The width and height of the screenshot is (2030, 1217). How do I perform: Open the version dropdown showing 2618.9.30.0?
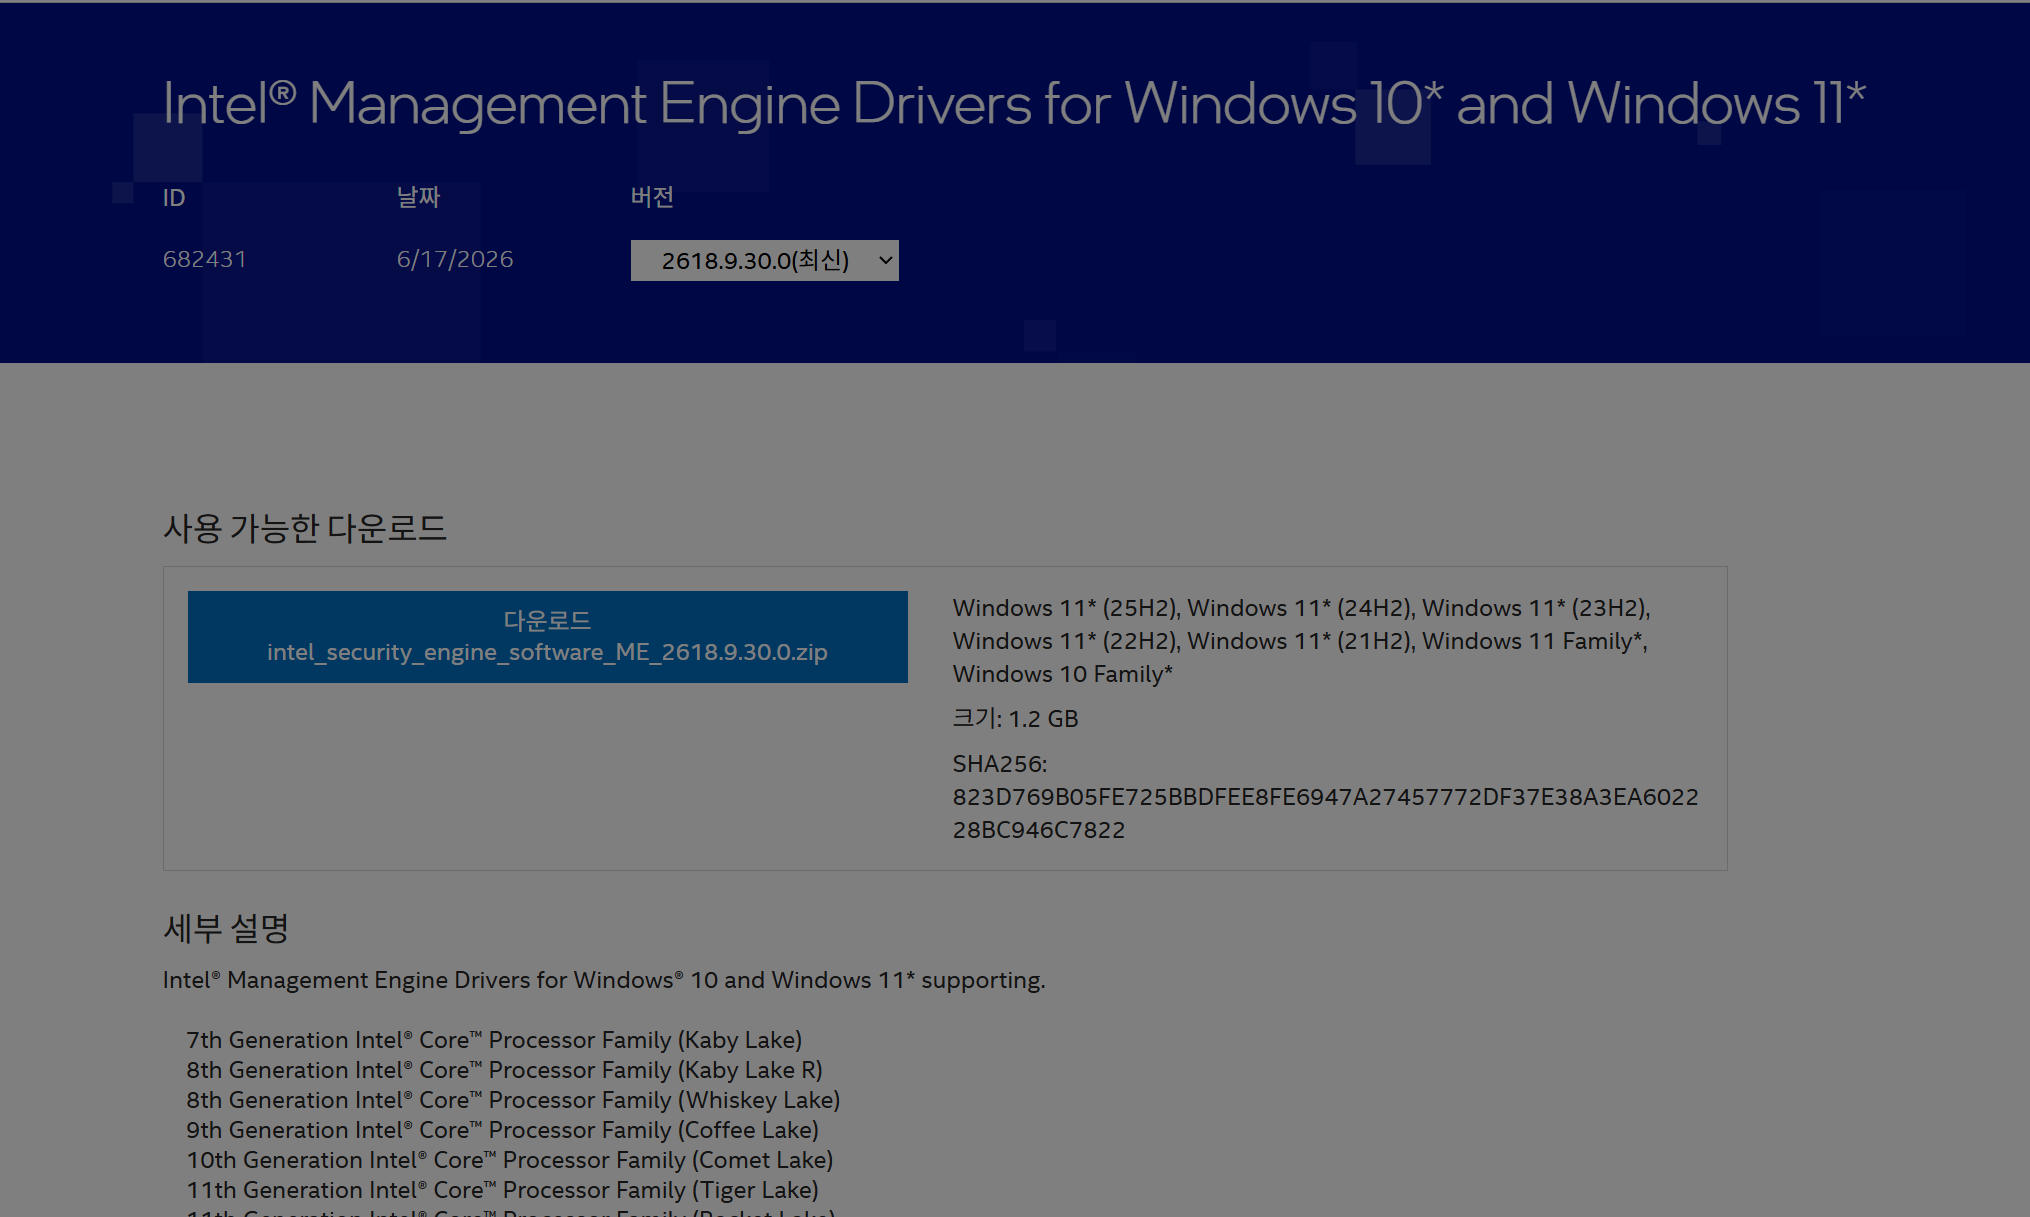click(765, 260)
